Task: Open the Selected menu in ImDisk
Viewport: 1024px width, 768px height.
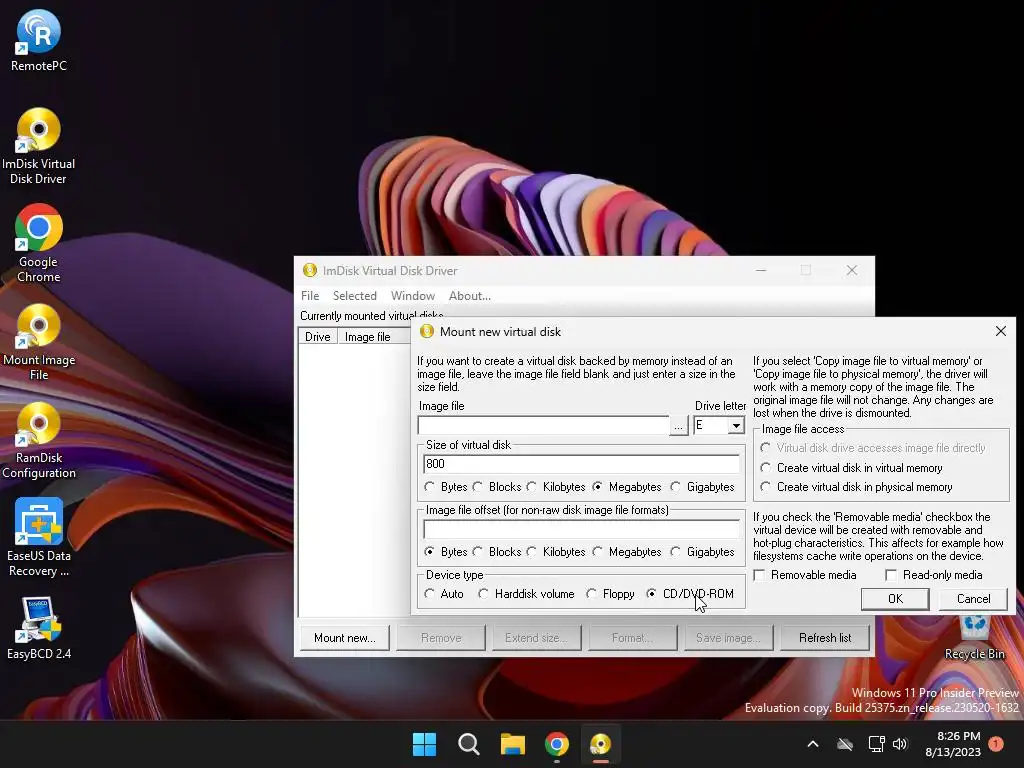Action: pyautogui.click(x=355, y=296)
